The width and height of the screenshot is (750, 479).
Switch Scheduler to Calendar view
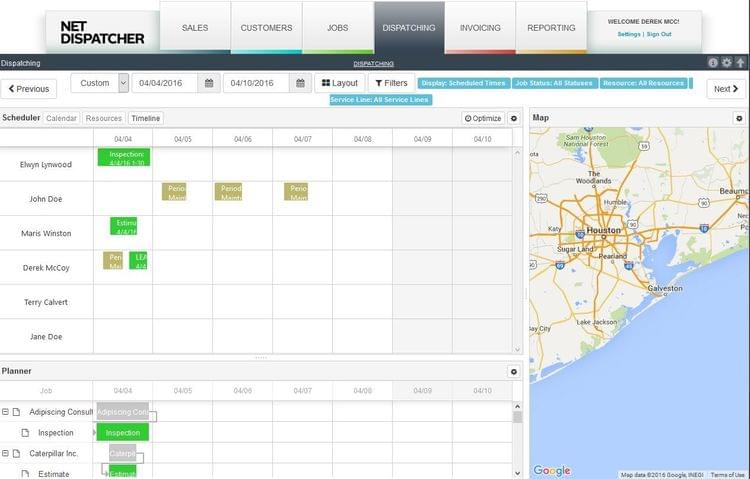tap(61, 118)
